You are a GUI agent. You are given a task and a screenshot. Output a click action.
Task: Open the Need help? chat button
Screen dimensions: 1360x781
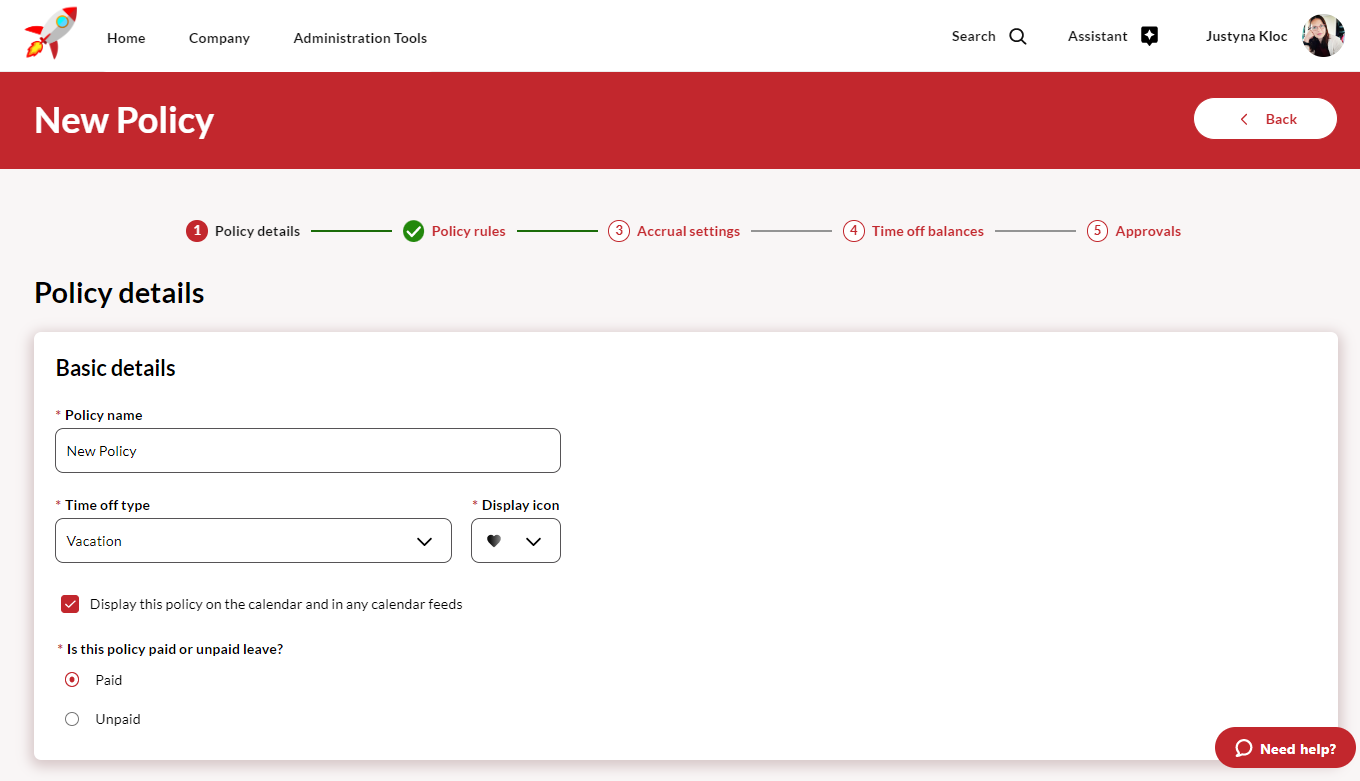coord(1285,748)
